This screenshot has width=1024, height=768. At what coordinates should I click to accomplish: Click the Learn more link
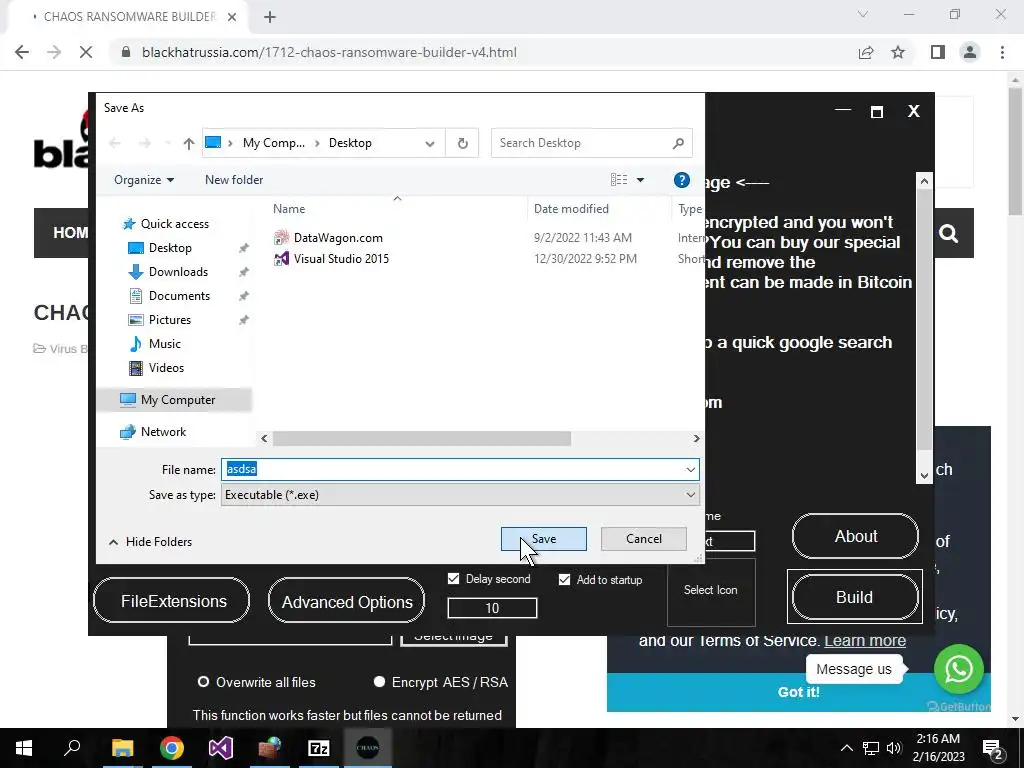point(865,641)
